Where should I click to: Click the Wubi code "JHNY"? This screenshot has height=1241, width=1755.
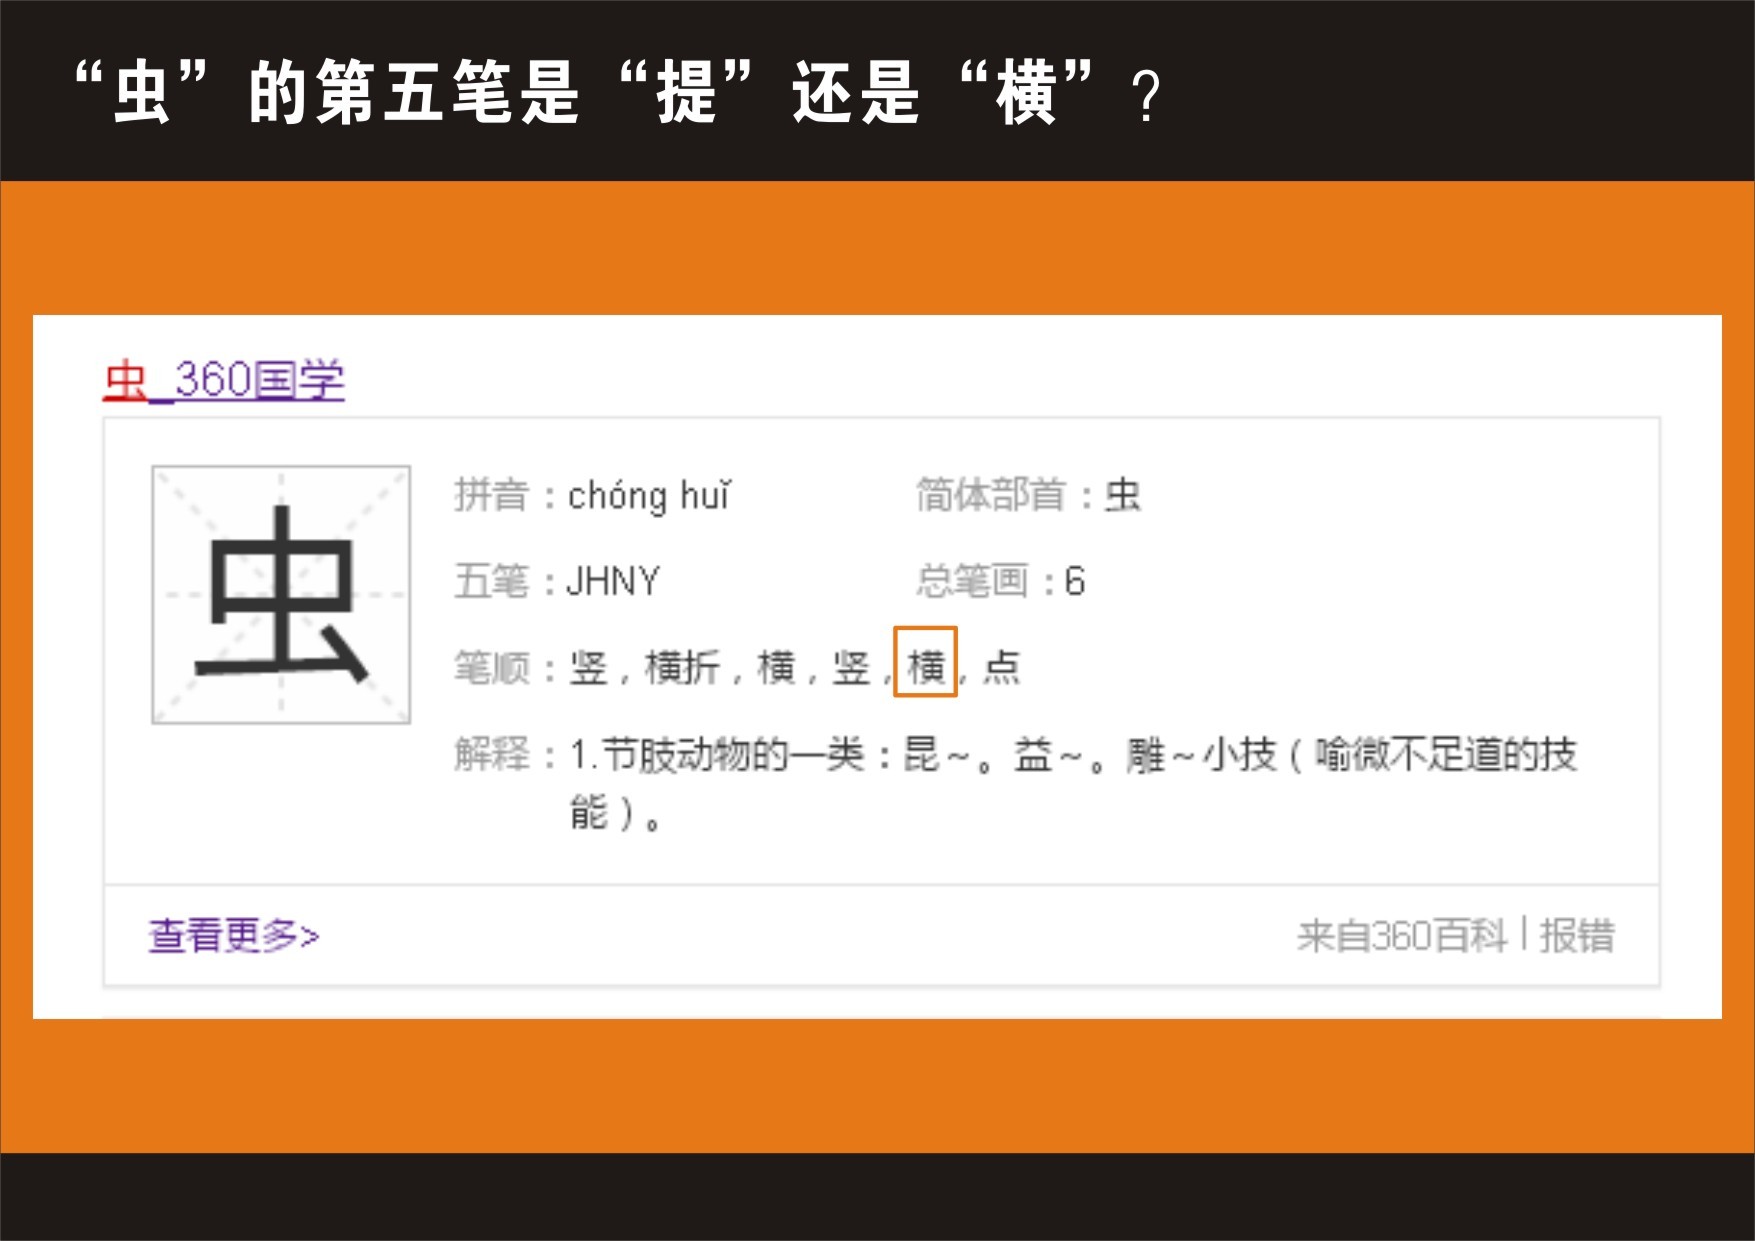pos(613,581)
